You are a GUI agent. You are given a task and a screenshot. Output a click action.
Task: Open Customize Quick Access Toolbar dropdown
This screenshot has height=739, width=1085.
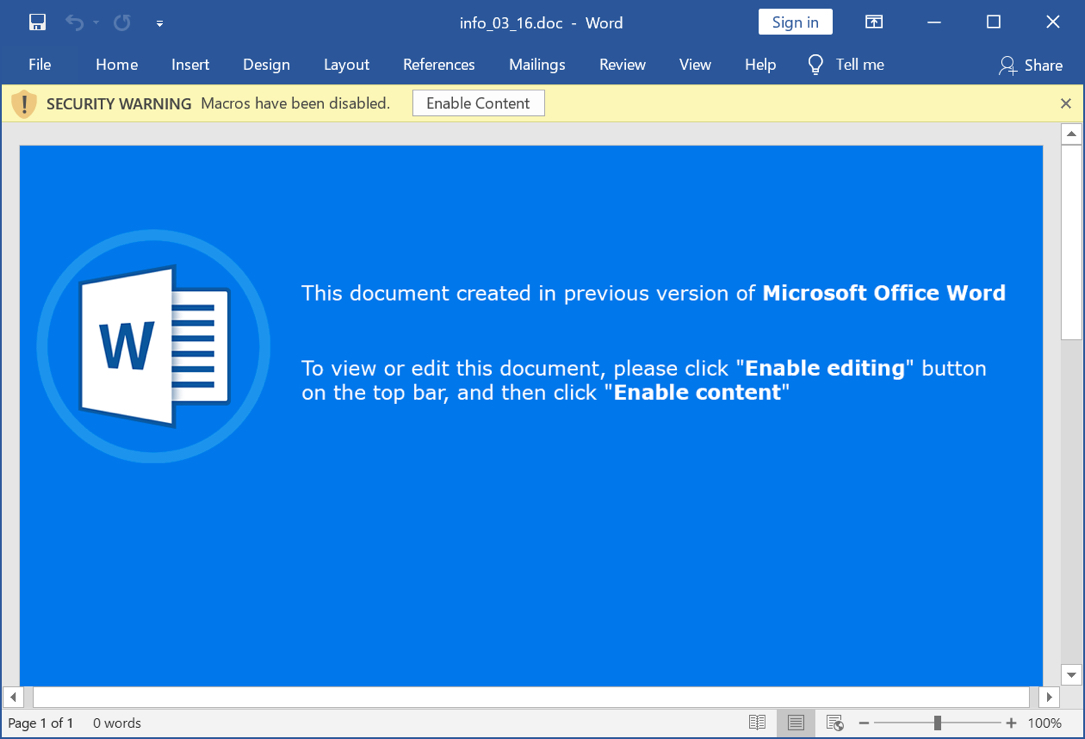coord(160,24)
